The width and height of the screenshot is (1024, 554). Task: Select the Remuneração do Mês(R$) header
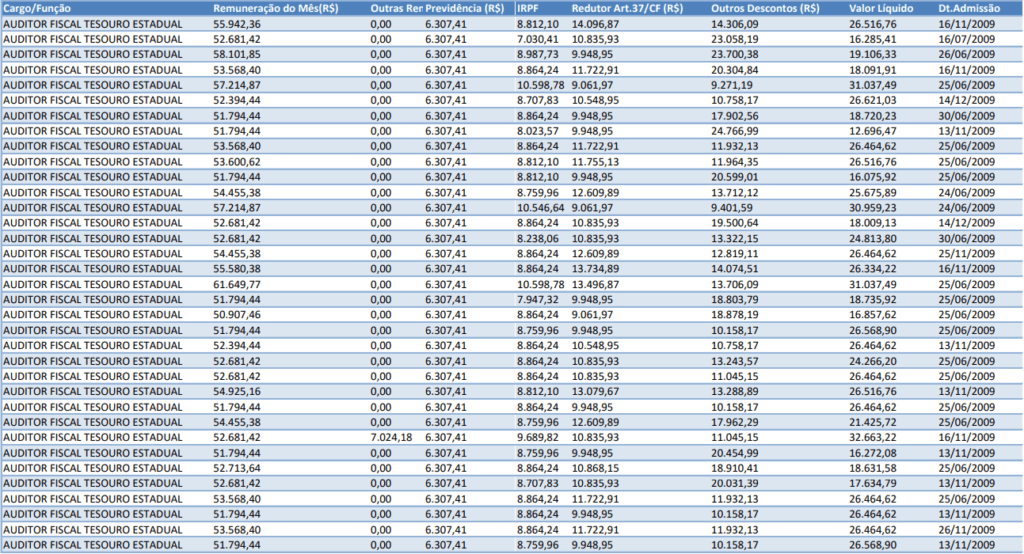275,8
